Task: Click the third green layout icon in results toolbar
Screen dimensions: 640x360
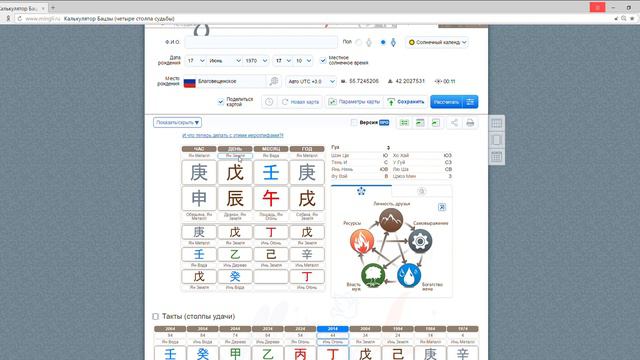Action: coord(436,123)
